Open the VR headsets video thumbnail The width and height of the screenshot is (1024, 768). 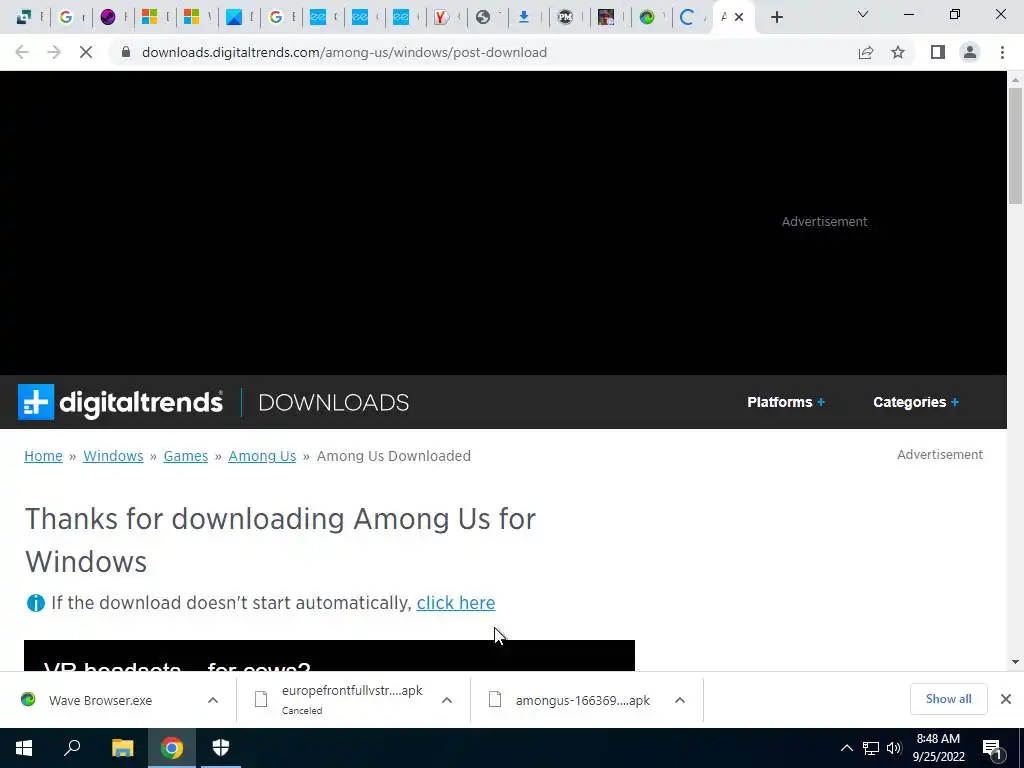click(329, 655)
